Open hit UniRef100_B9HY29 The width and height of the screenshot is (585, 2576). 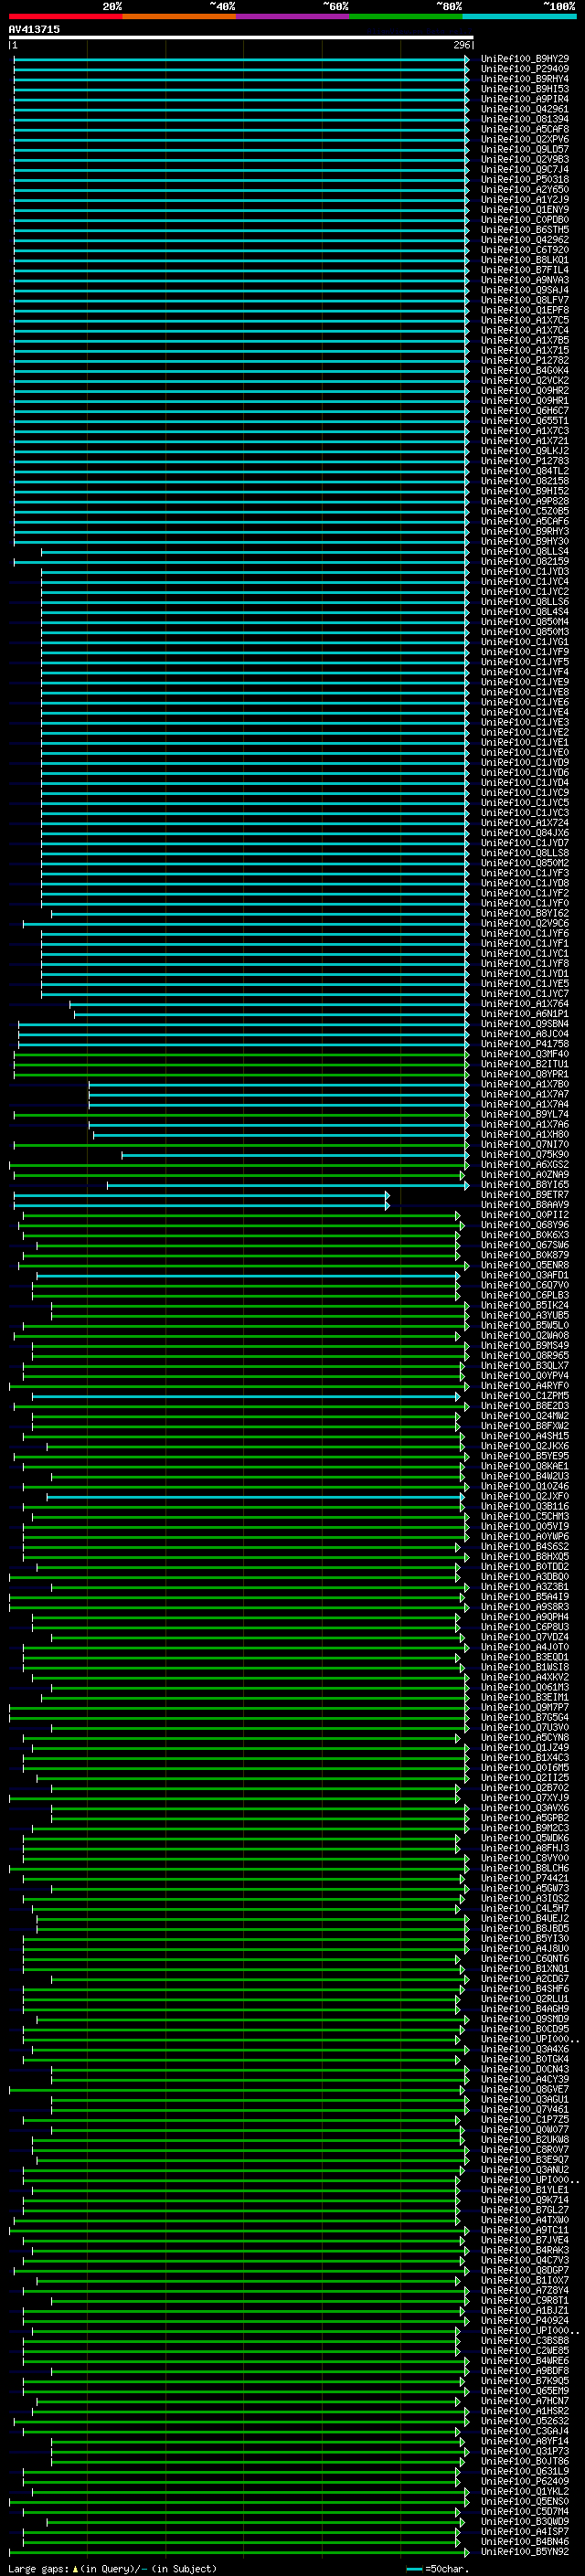pos(525,59)
